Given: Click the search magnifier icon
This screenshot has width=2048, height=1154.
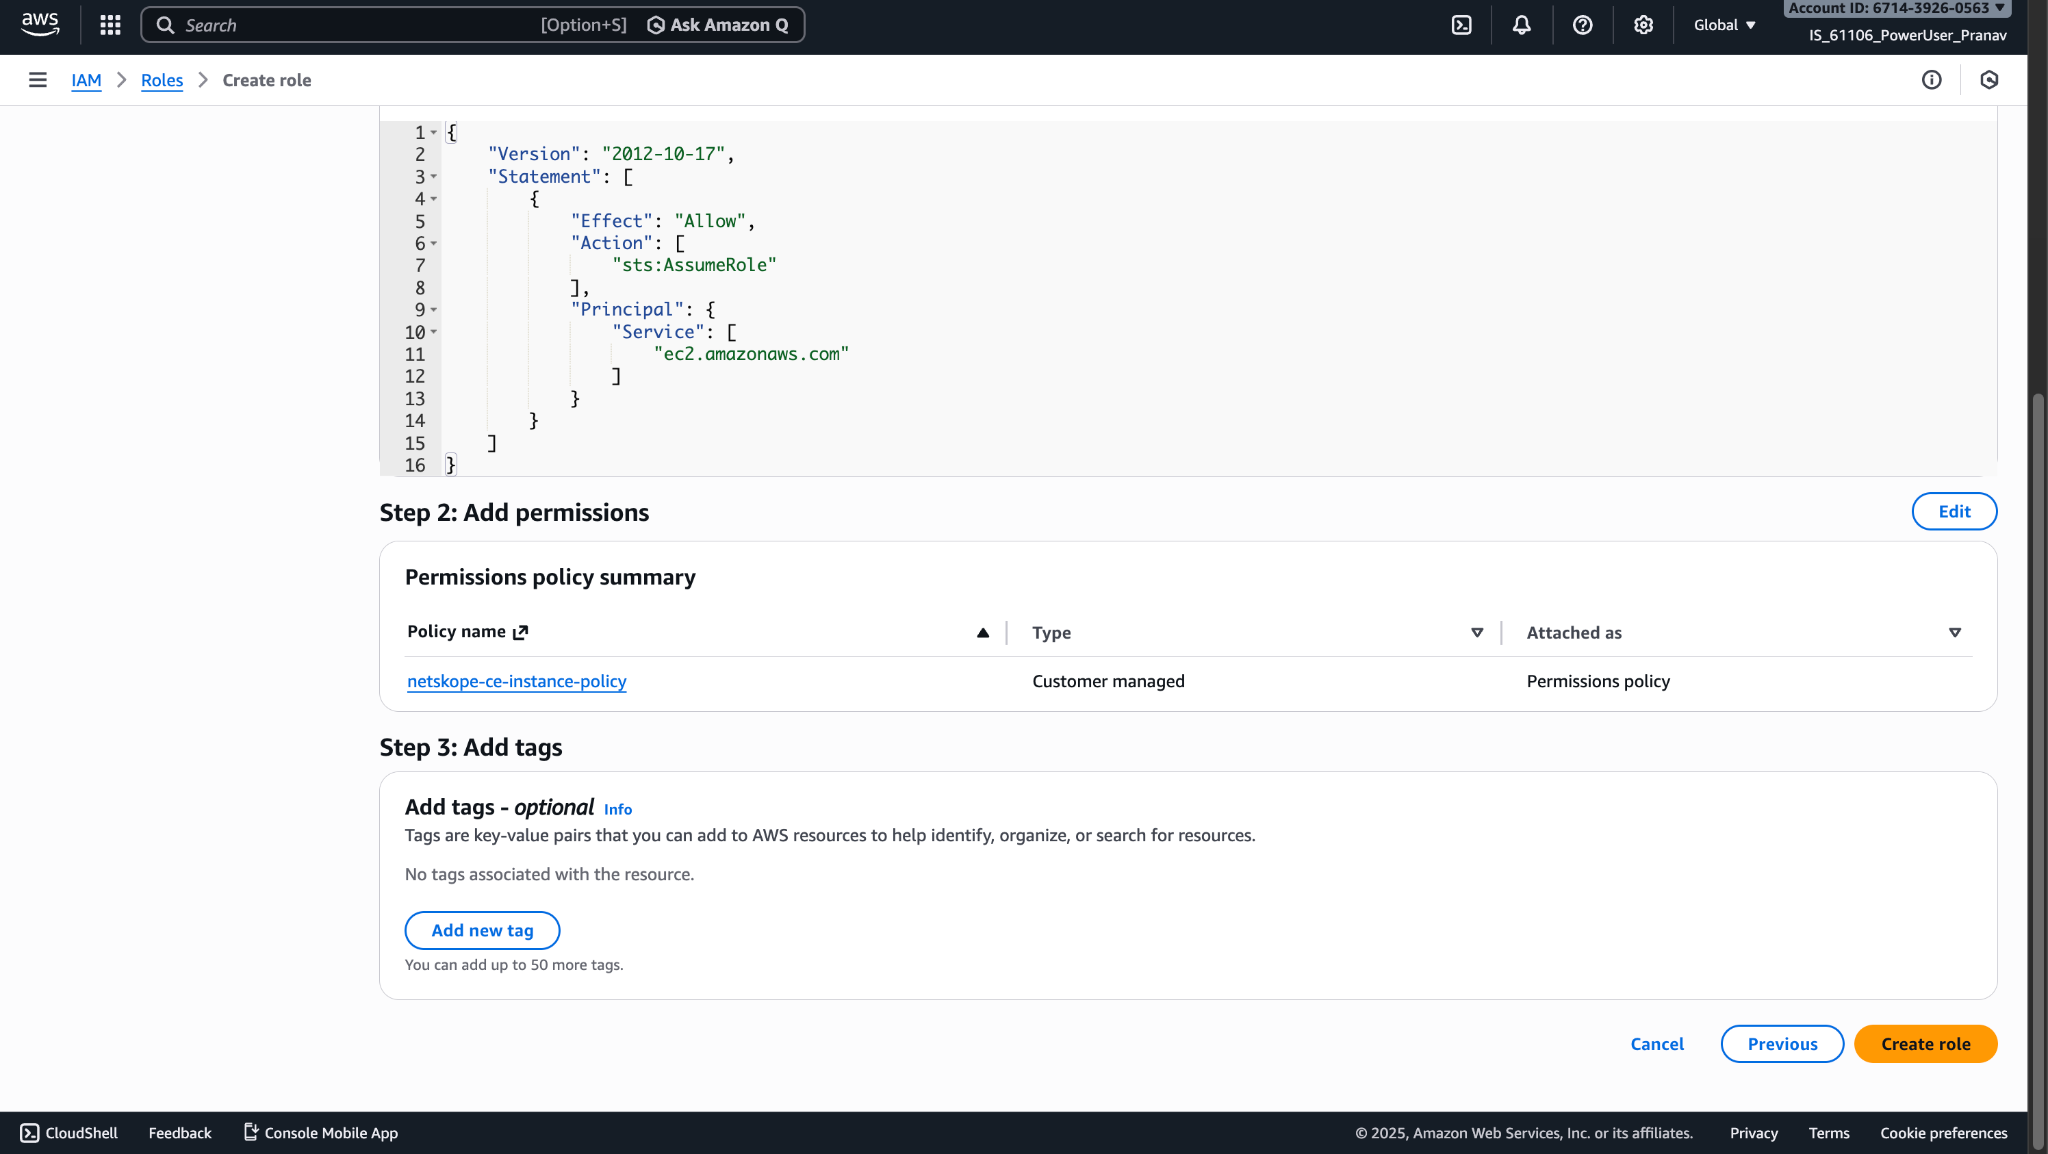Looking at the screenshot, I should (165, 25).
